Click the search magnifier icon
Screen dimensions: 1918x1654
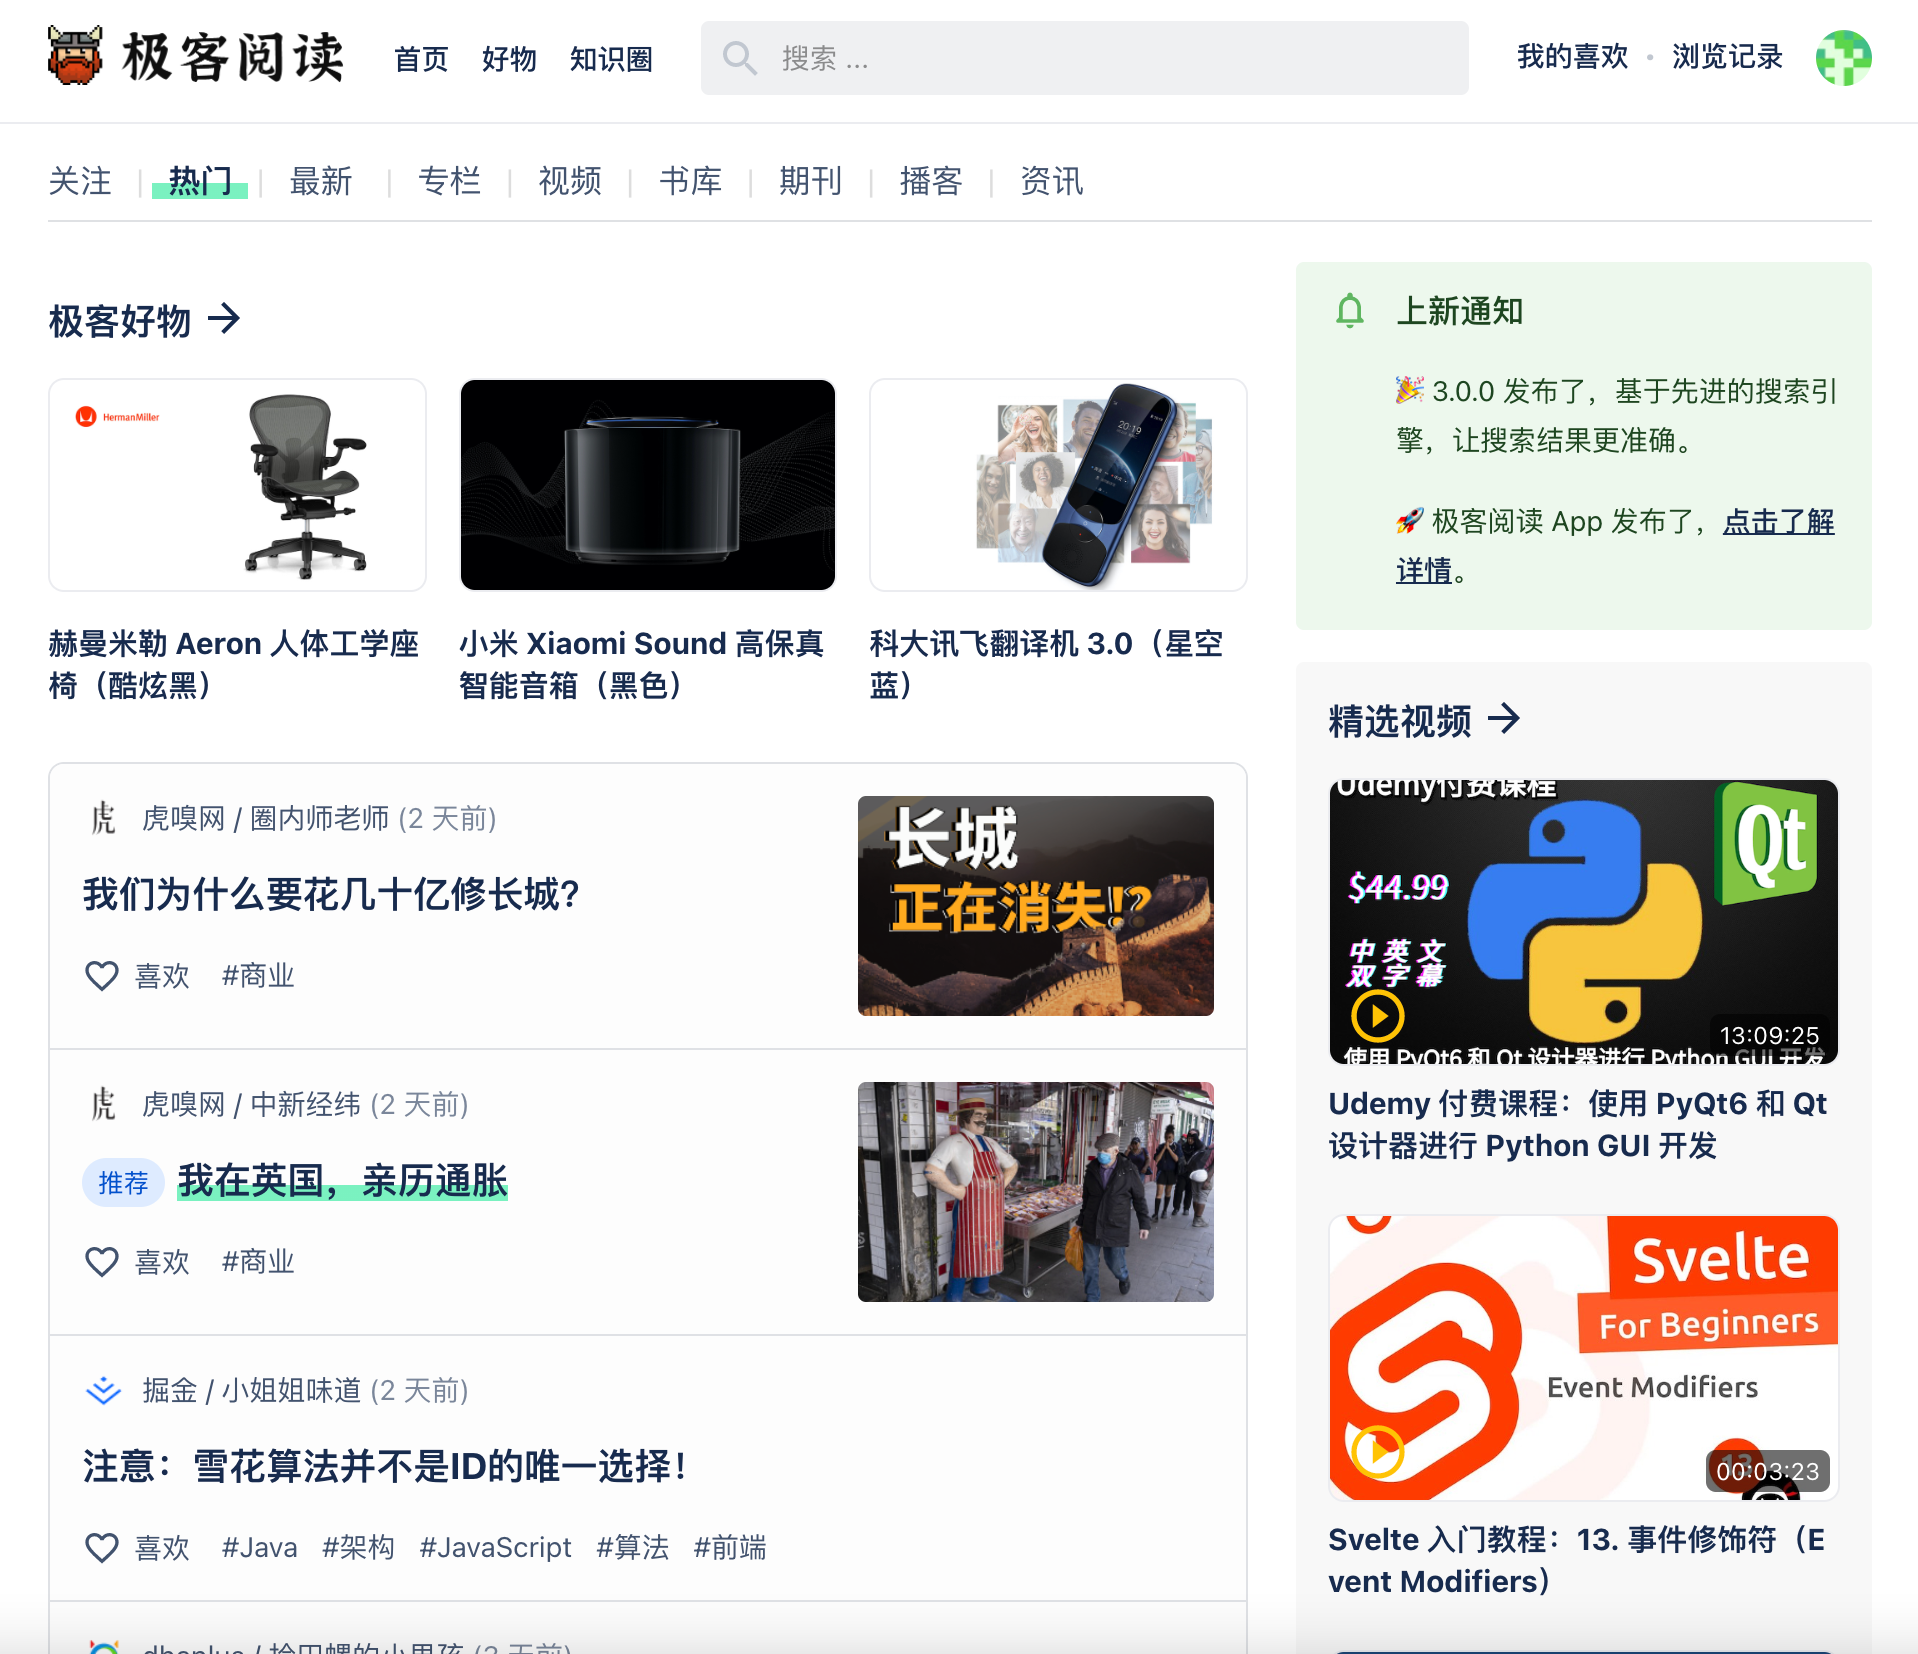coord(739,58)
